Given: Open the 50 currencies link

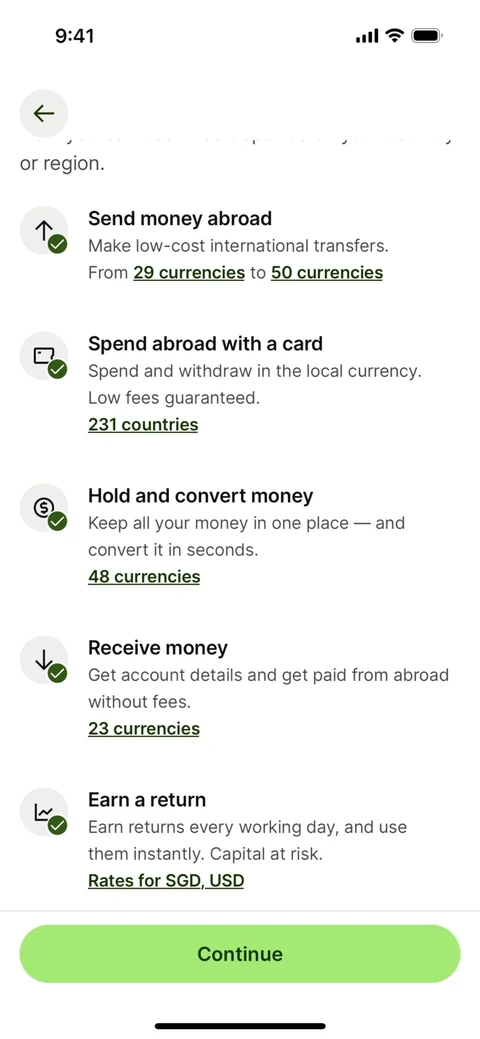Looking at the screenshot, I should (327, 272).
